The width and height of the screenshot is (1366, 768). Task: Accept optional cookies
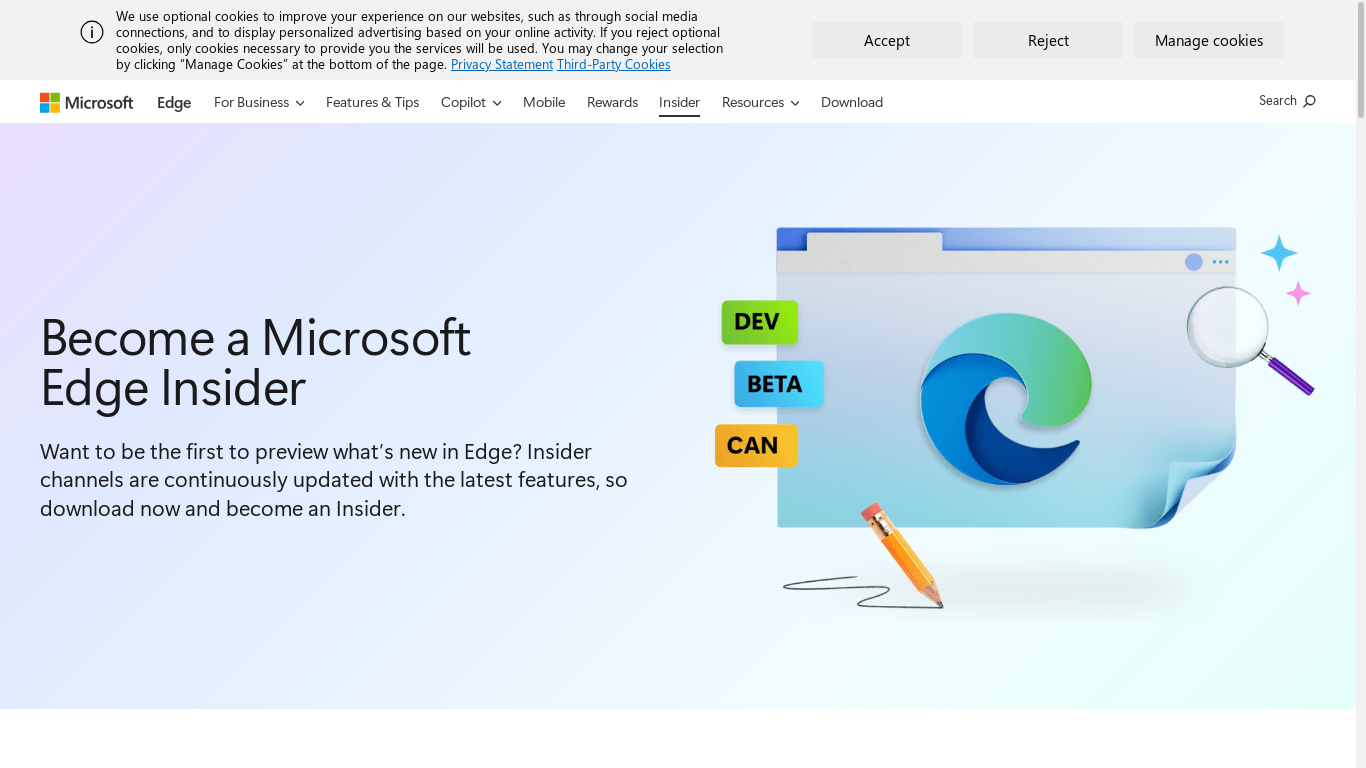click(887, 40)
